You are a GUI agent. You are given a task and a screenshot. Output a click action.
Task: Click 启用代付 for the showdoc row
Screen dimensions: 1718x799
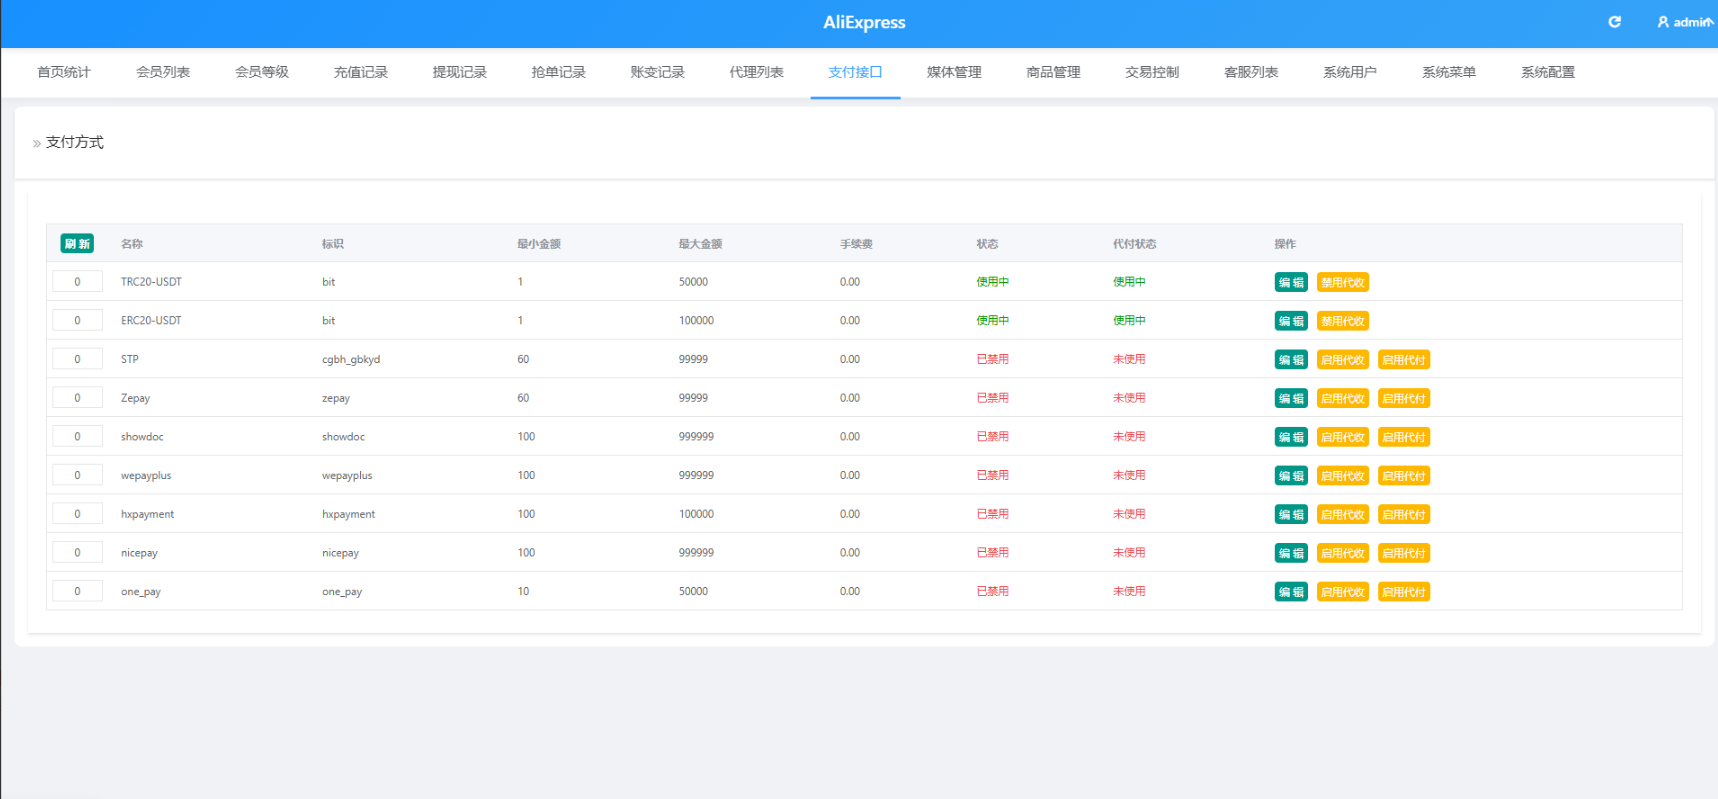coord(1404,437)
